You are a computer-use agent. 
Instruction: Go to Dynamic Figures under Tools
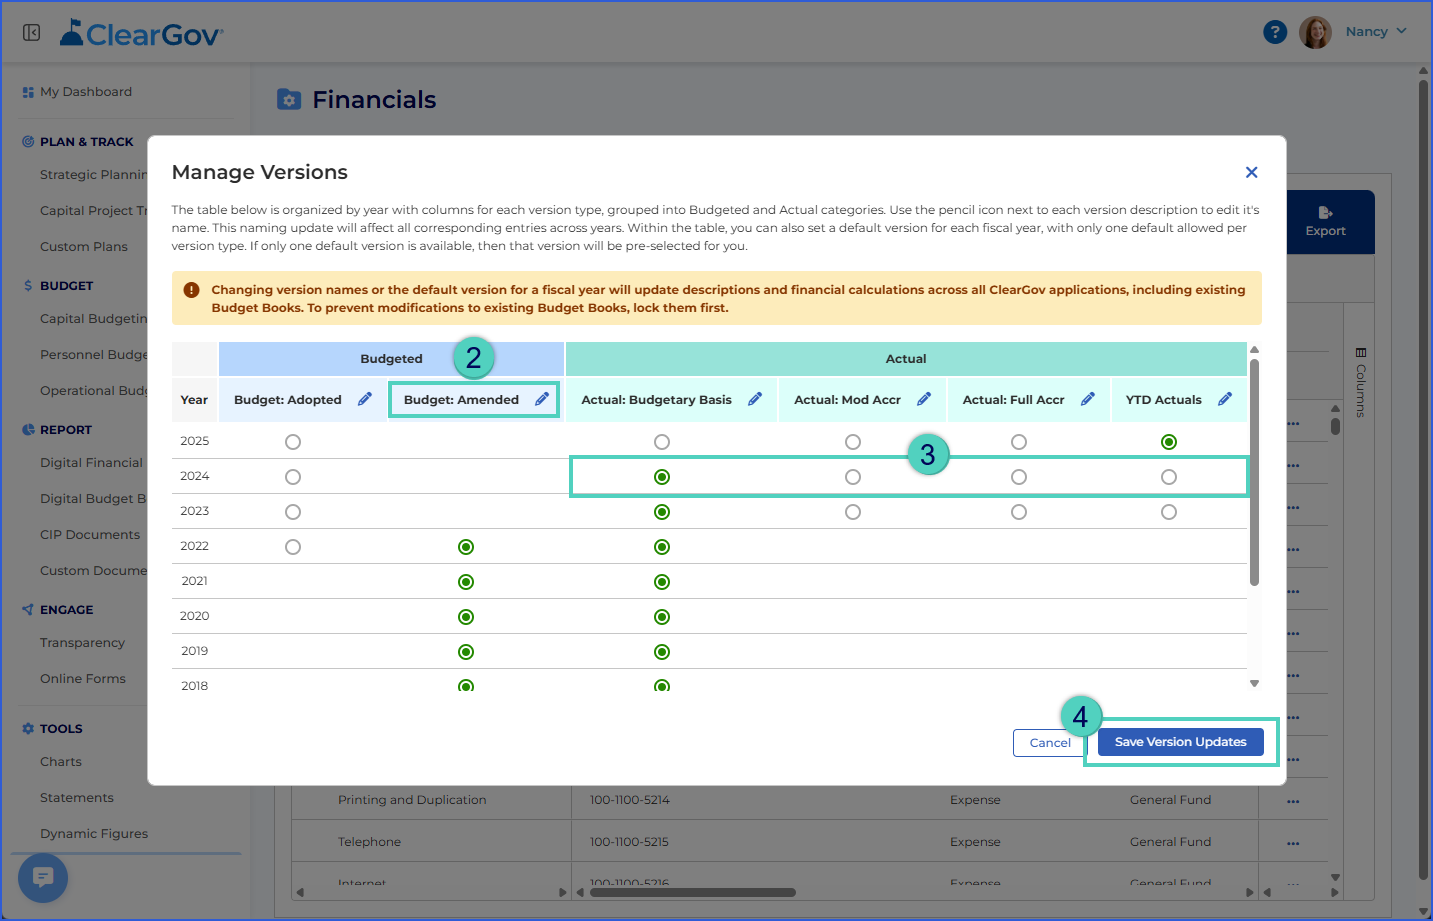click(x=94, y=834)
